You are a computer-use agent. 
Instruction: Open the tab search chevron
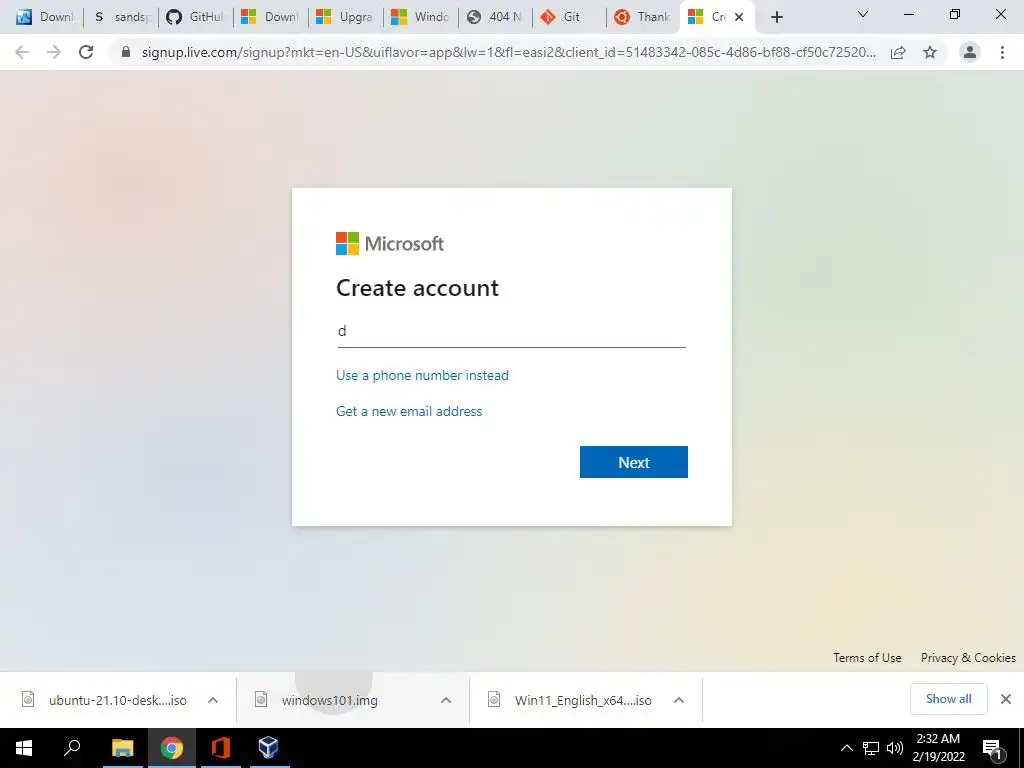(863, 14)
